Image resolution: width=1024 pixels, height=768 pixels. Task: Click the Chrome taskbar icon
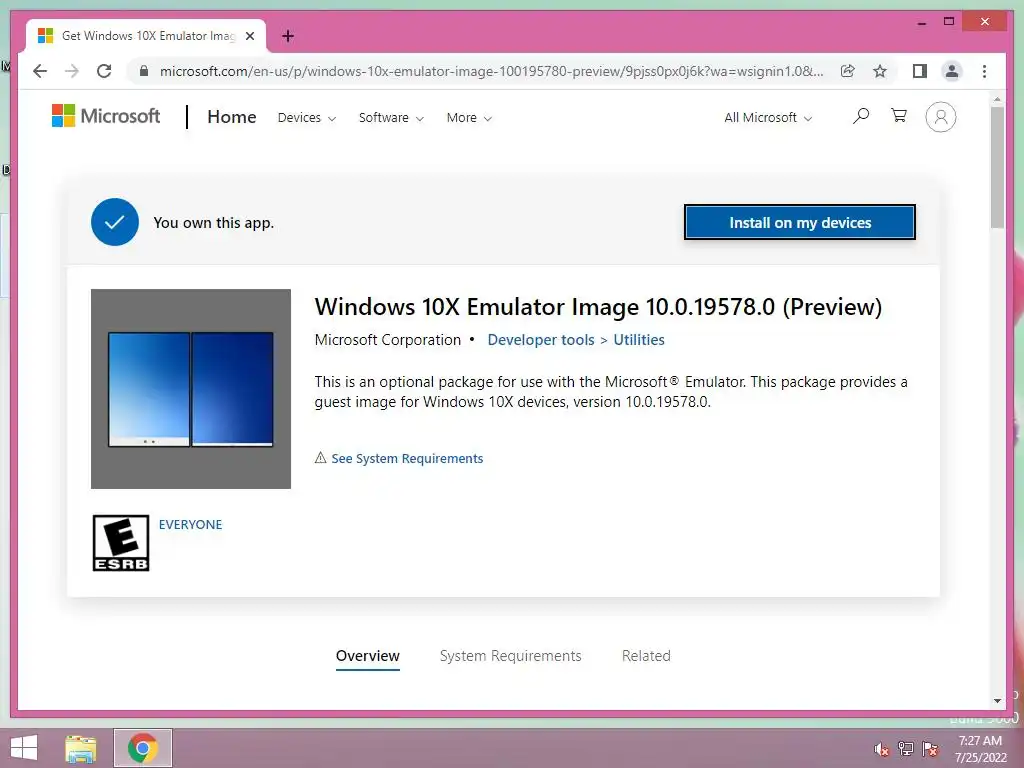pos(142,748)
